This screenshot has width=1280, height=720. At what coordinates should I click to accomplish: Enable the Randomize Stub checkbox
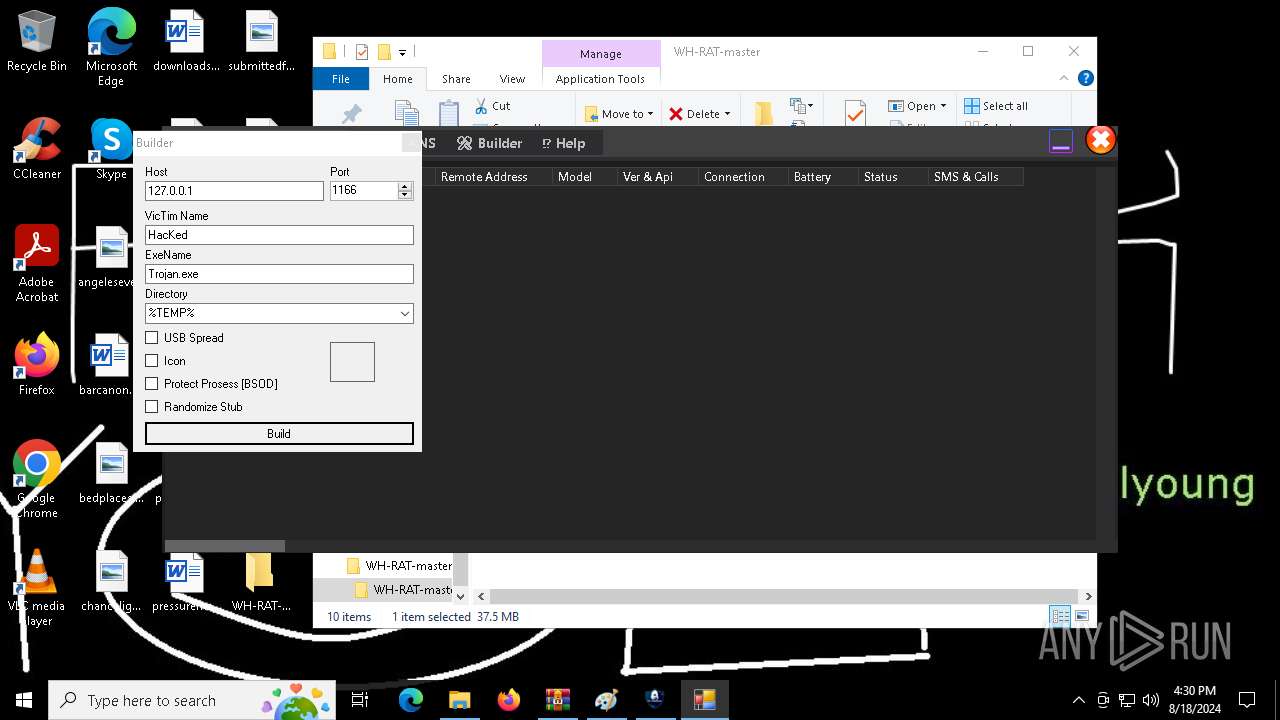click(152, 407)
